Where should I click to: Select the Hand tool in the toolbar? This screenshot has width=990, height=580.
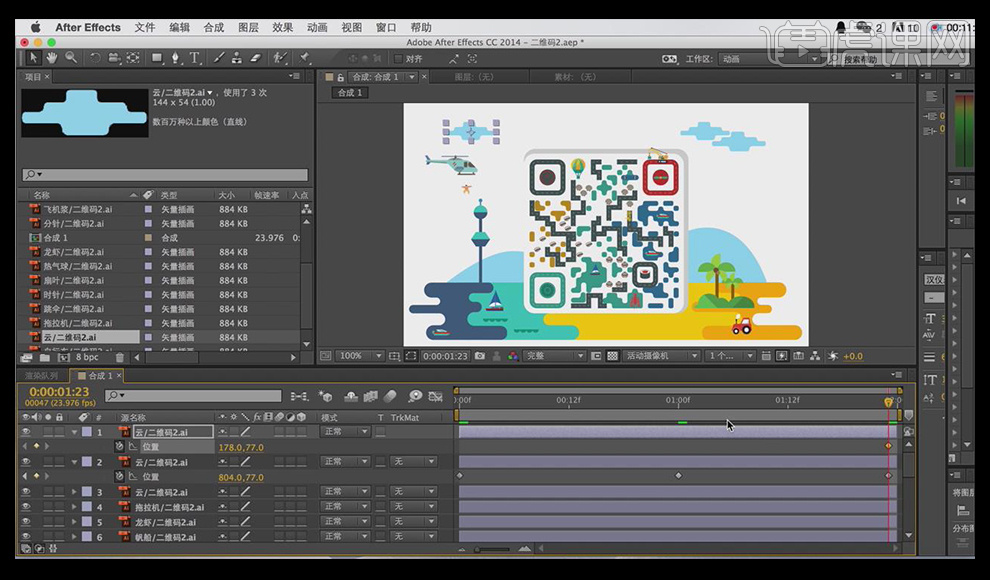pyautogui.click(x=52, y=58)
